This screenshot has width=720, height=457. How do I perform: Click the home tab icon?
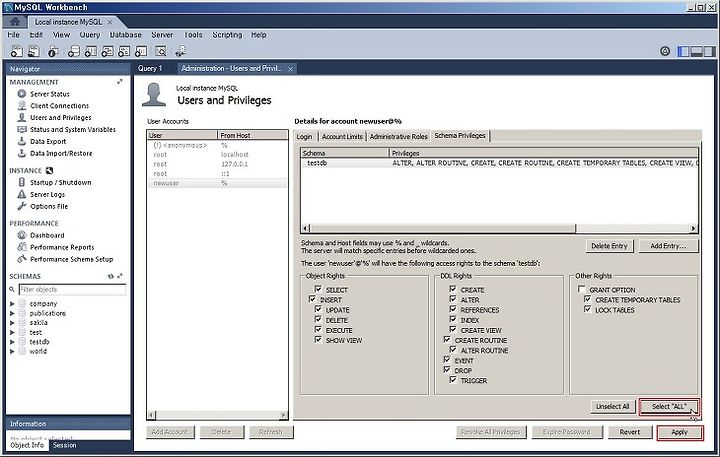pyautogui.click(x=15, y=22)
